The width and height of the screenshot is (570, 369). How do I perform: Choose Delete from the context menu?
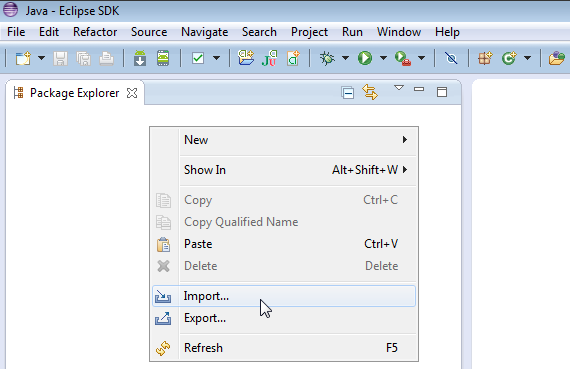[x=284, y=266]
